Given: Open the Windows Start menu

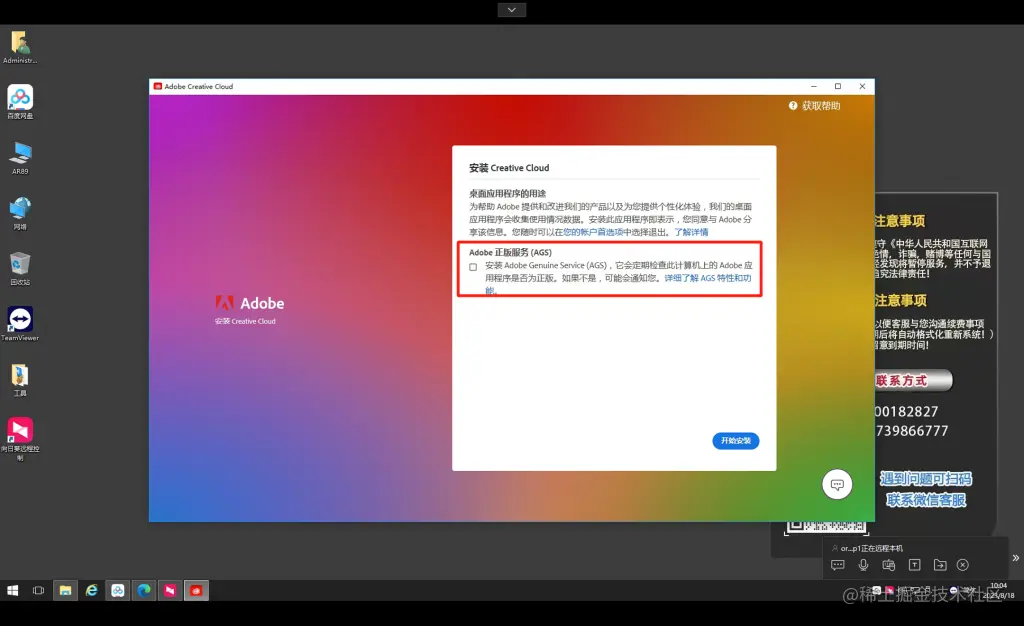Looking at the screenshot, I should point(11,590).
